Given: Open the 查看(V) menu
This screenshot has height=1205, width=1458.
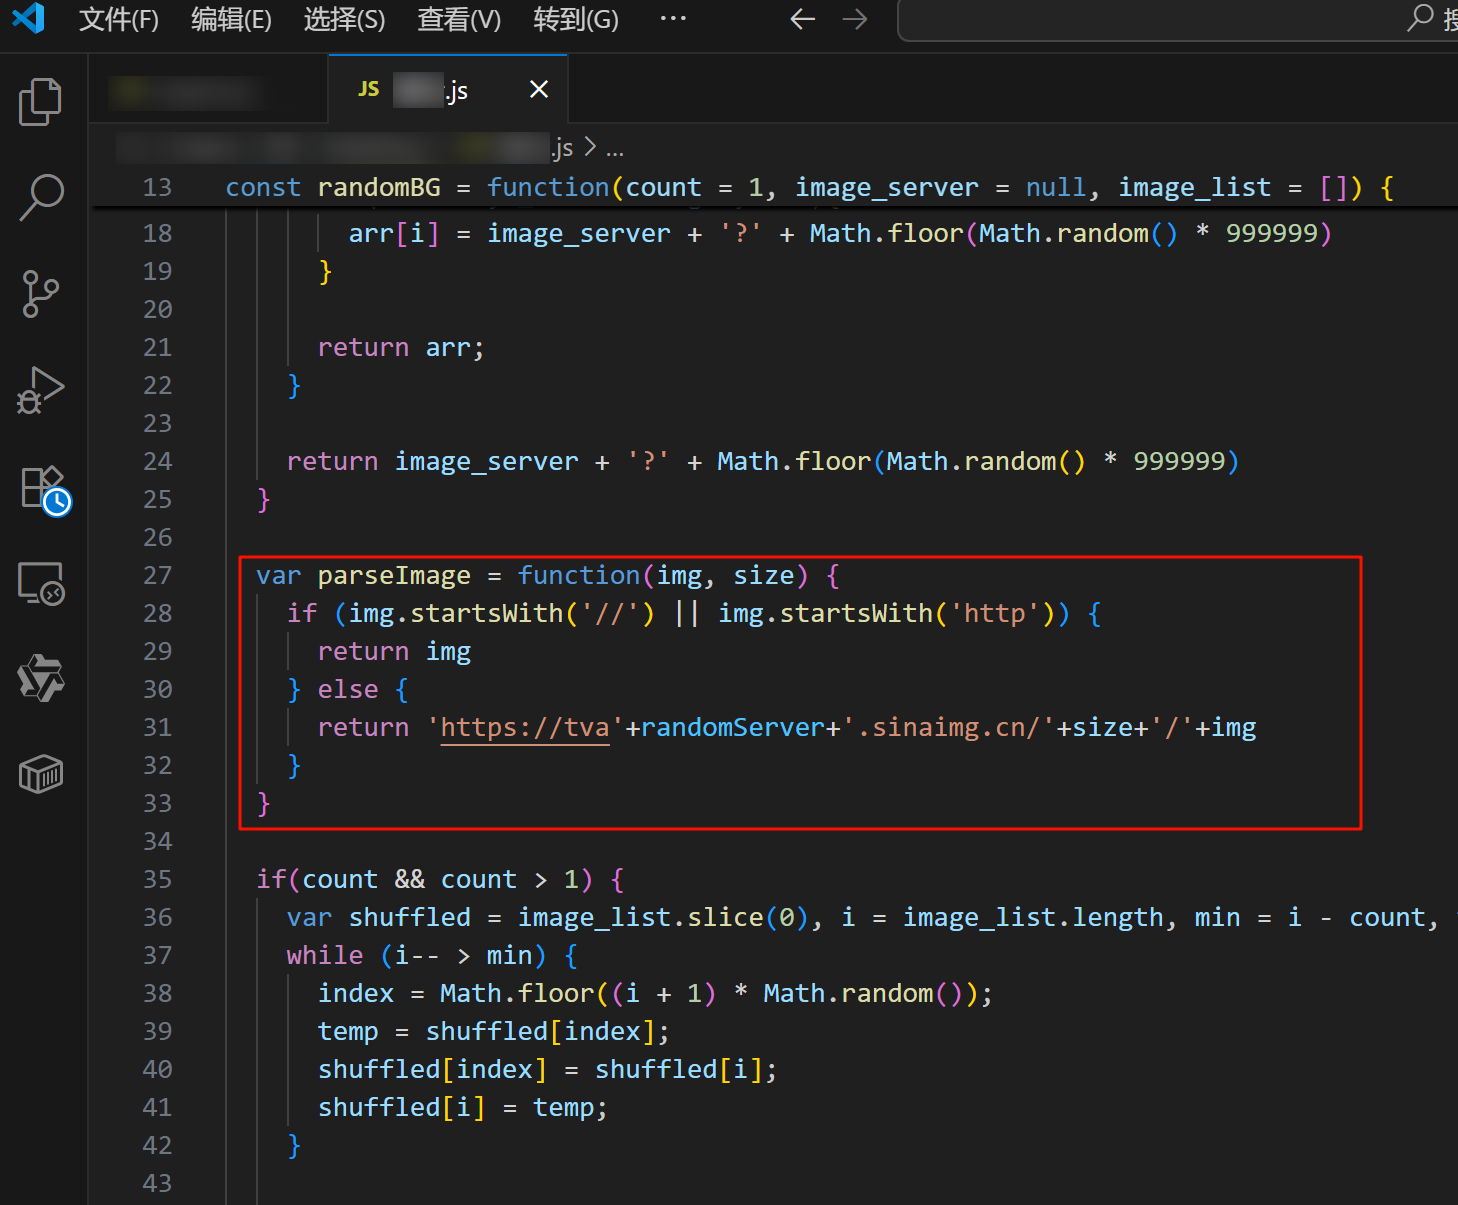Looking at the screenshot, I should coord(459,19).
